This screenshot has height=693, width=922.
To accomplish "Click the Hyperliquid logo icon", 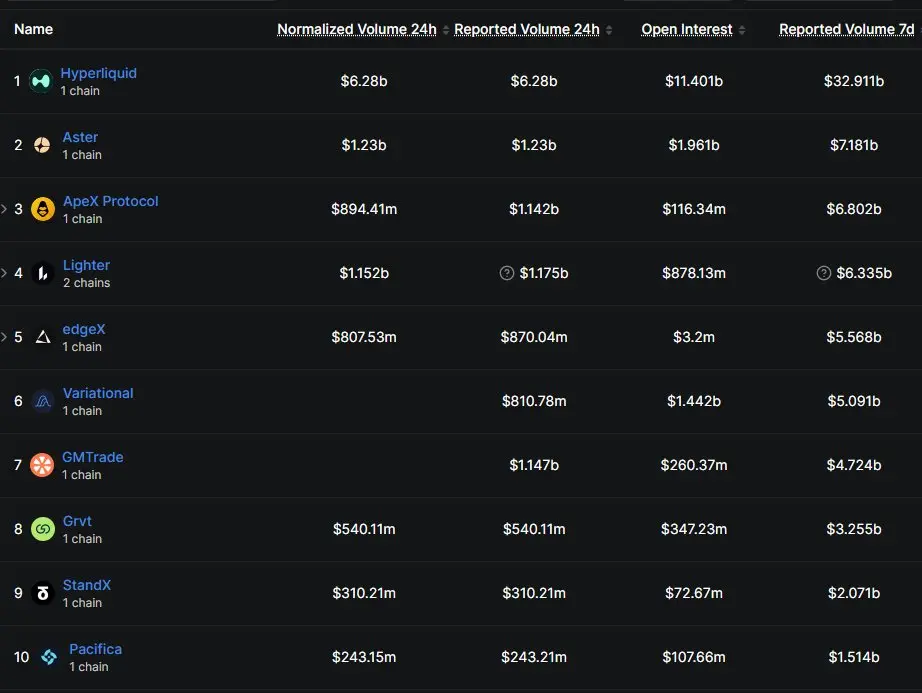I will coord(41,81).
